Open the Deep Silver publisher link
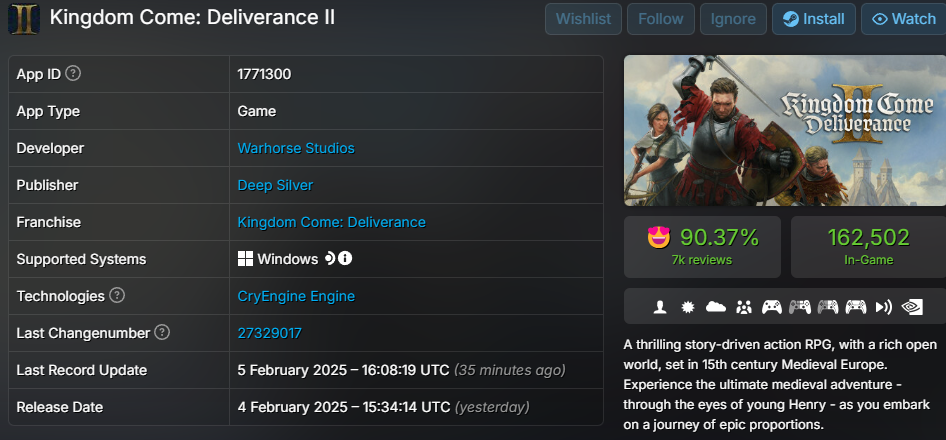Viewport: 946px width, 440px height. tap(275, 185)
